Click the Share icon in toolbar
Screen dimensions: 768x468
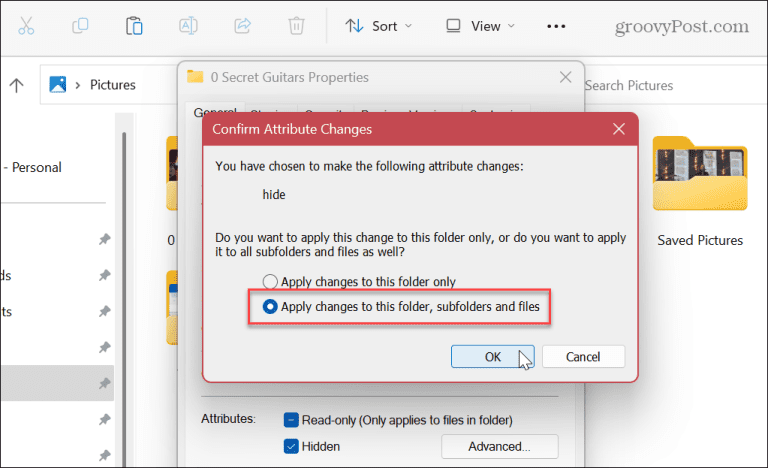coord(242,26)
